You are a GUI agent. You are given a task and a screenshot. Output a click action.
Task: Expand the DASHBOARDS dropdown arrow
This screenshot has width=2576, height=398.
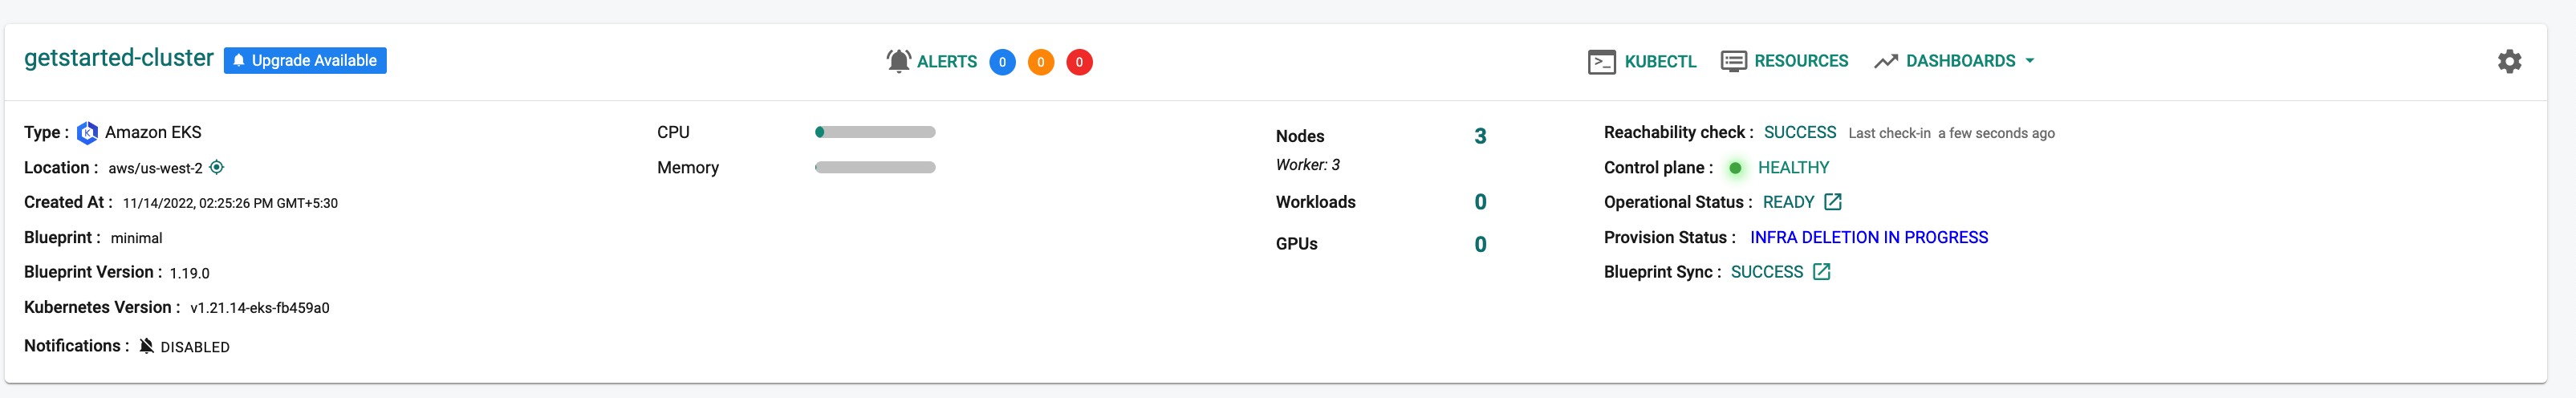click(2029, 61)
